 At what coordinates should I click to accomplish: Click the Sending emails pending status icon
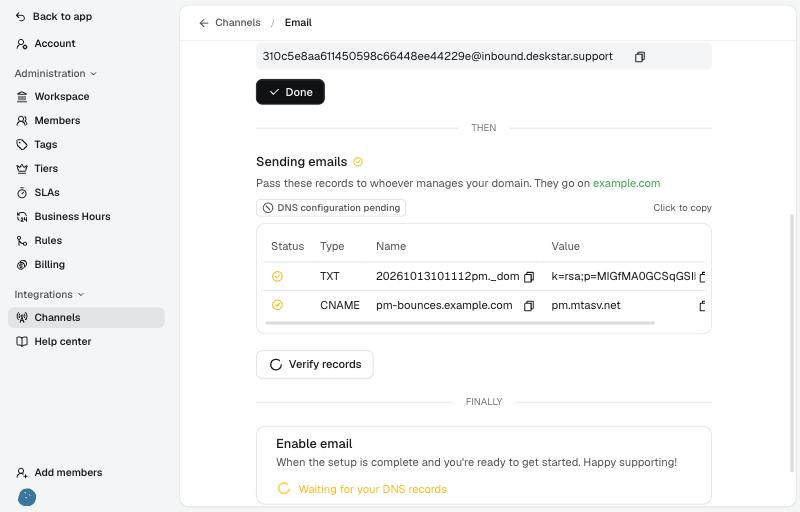358,162
